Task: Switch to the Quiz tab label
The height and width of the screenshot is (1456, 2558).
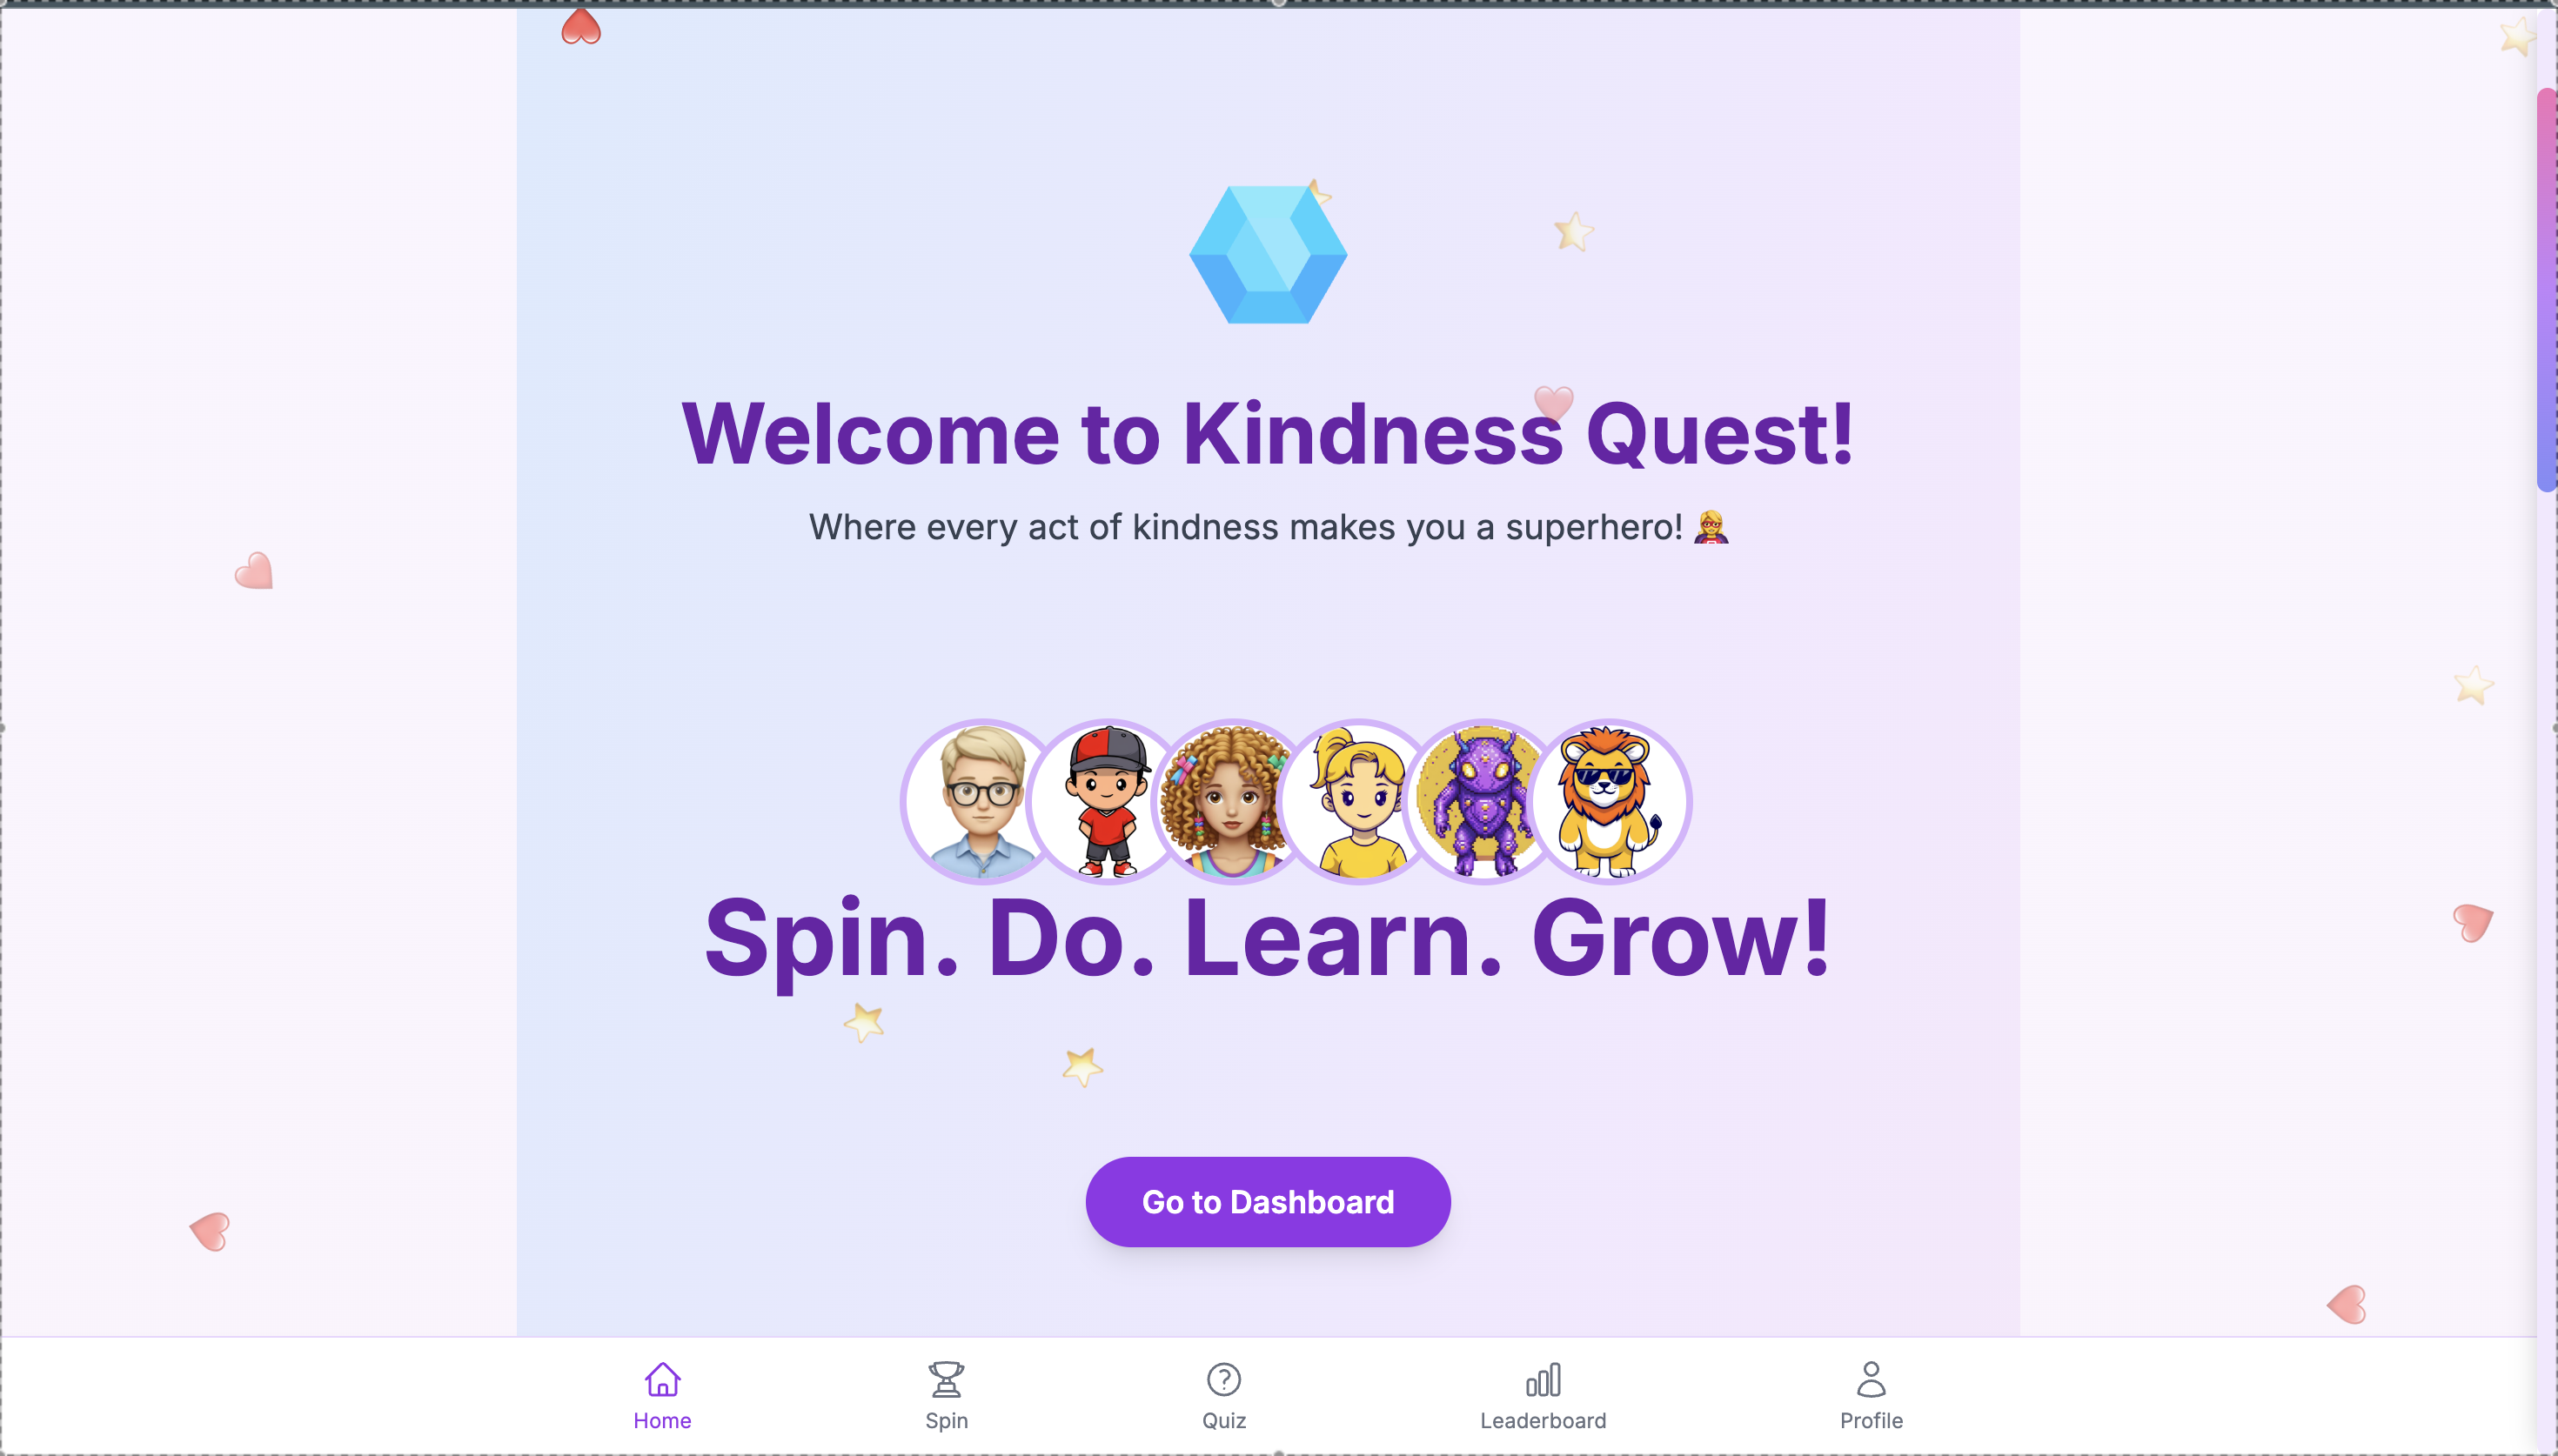Action: point(1223,1420)
